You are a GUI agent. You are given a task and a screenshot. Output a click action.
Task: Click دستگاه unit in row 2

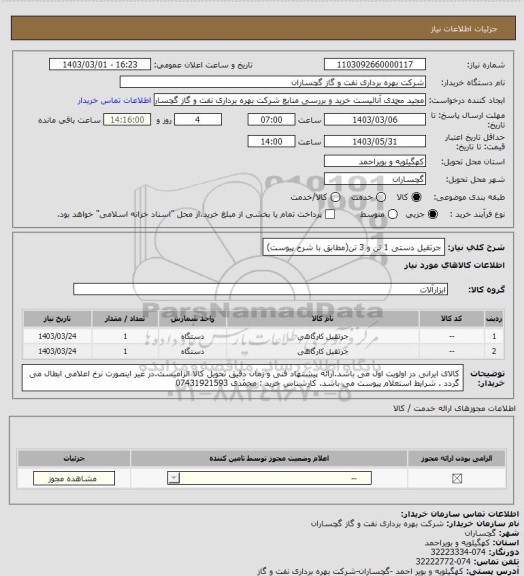(193, 352)
